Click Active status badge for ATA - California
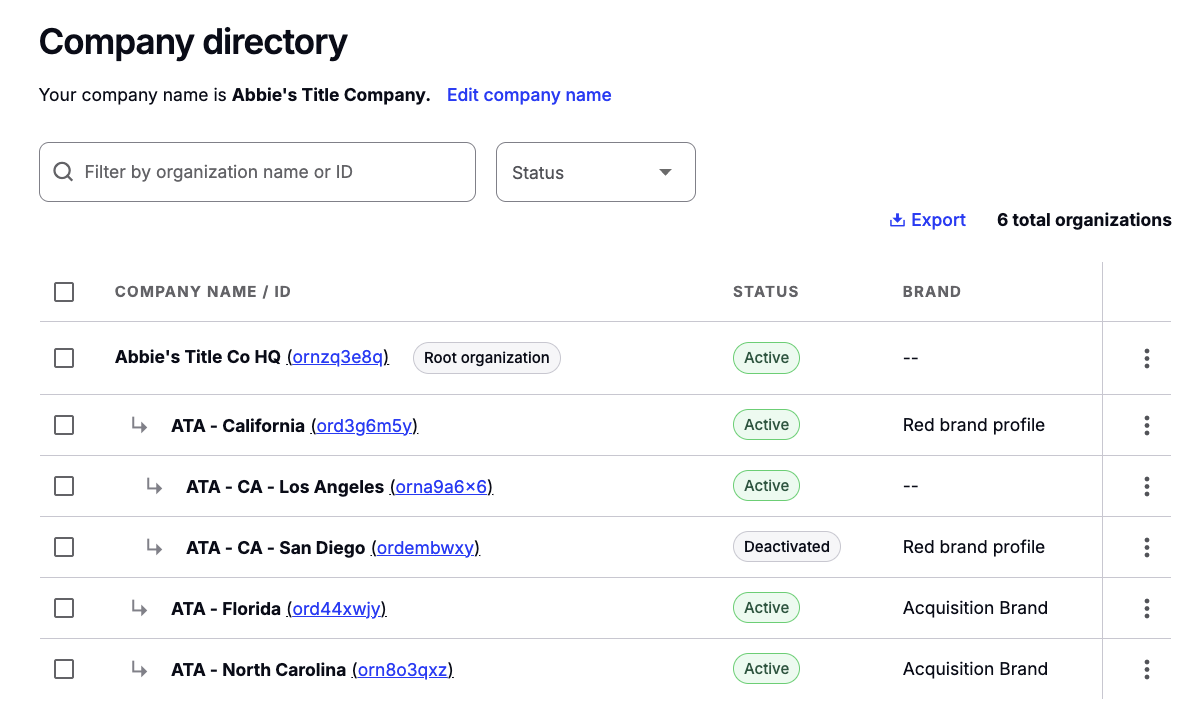 [x=766, y=425]
